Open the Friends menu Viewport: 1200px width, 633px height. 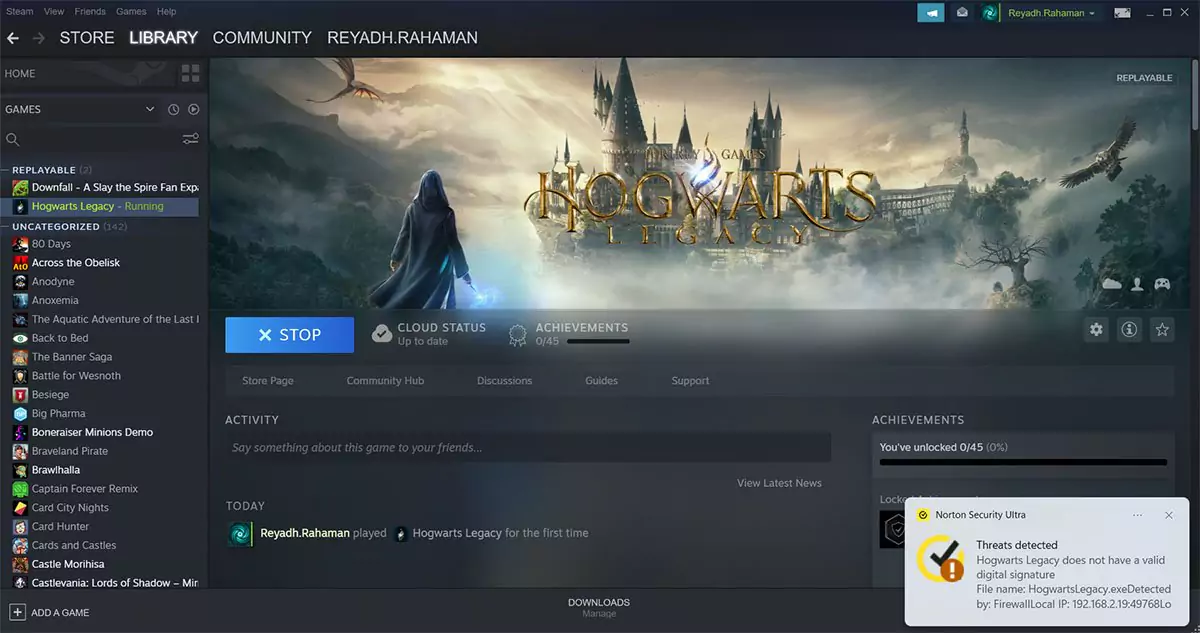coord(90,11)
